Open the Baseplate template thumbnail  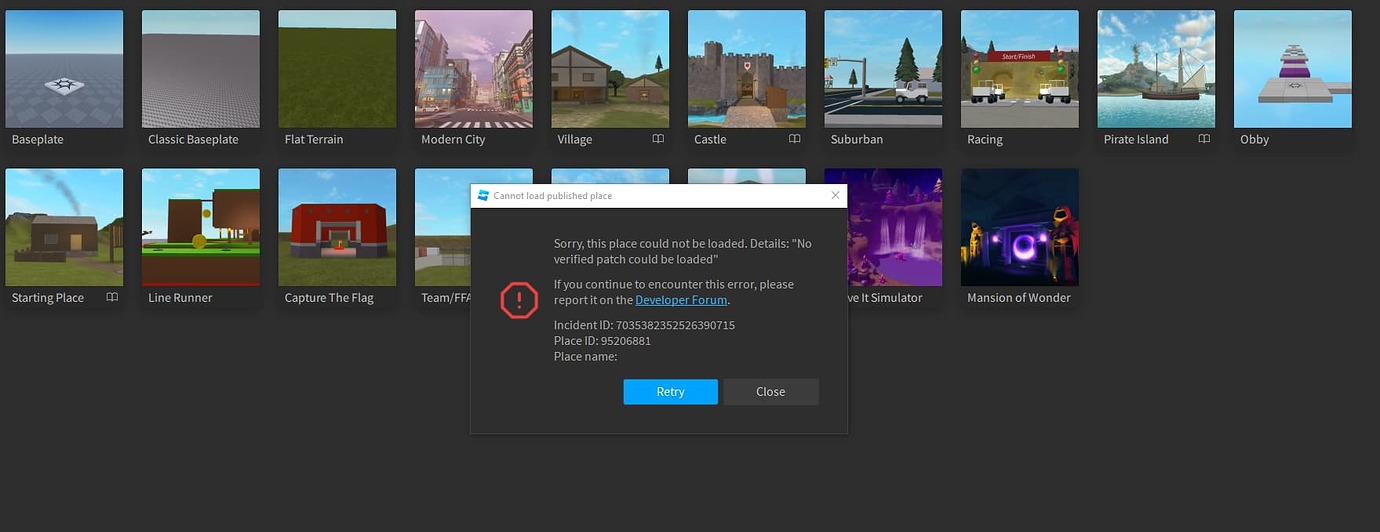(64, 69)
